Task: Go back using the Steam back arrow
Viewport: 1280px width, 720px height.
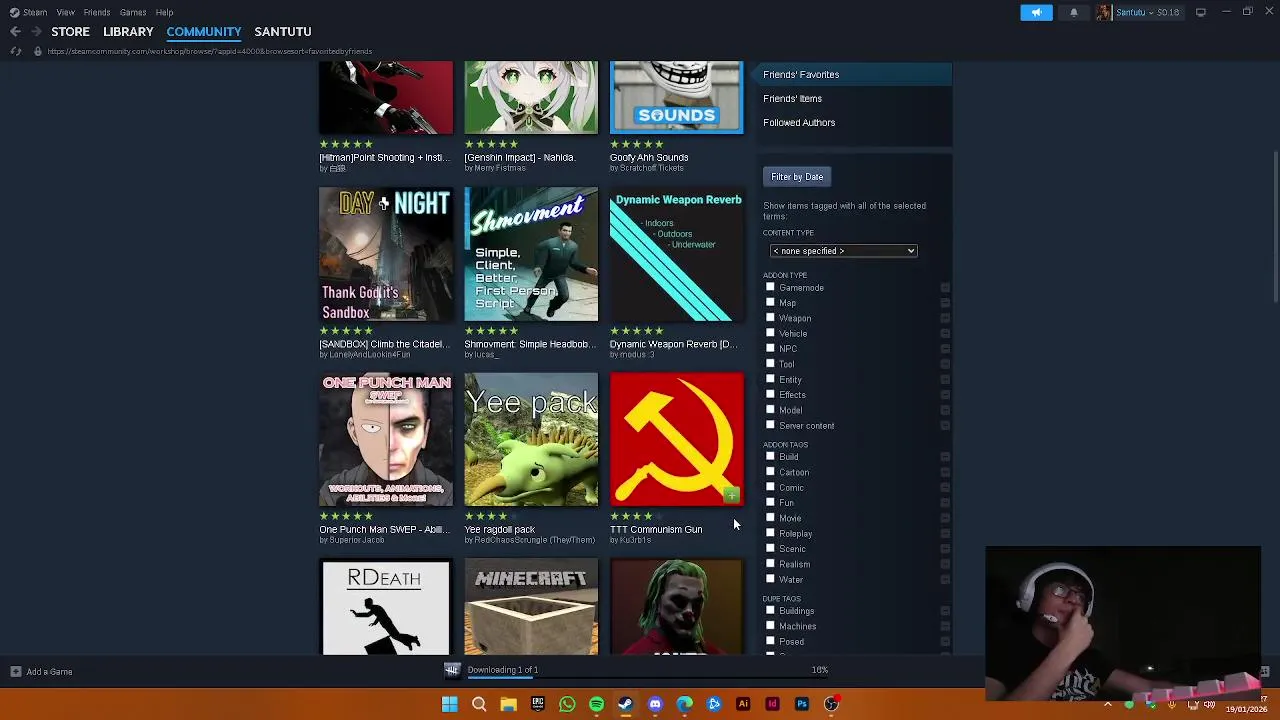Action: pos(15,32)
